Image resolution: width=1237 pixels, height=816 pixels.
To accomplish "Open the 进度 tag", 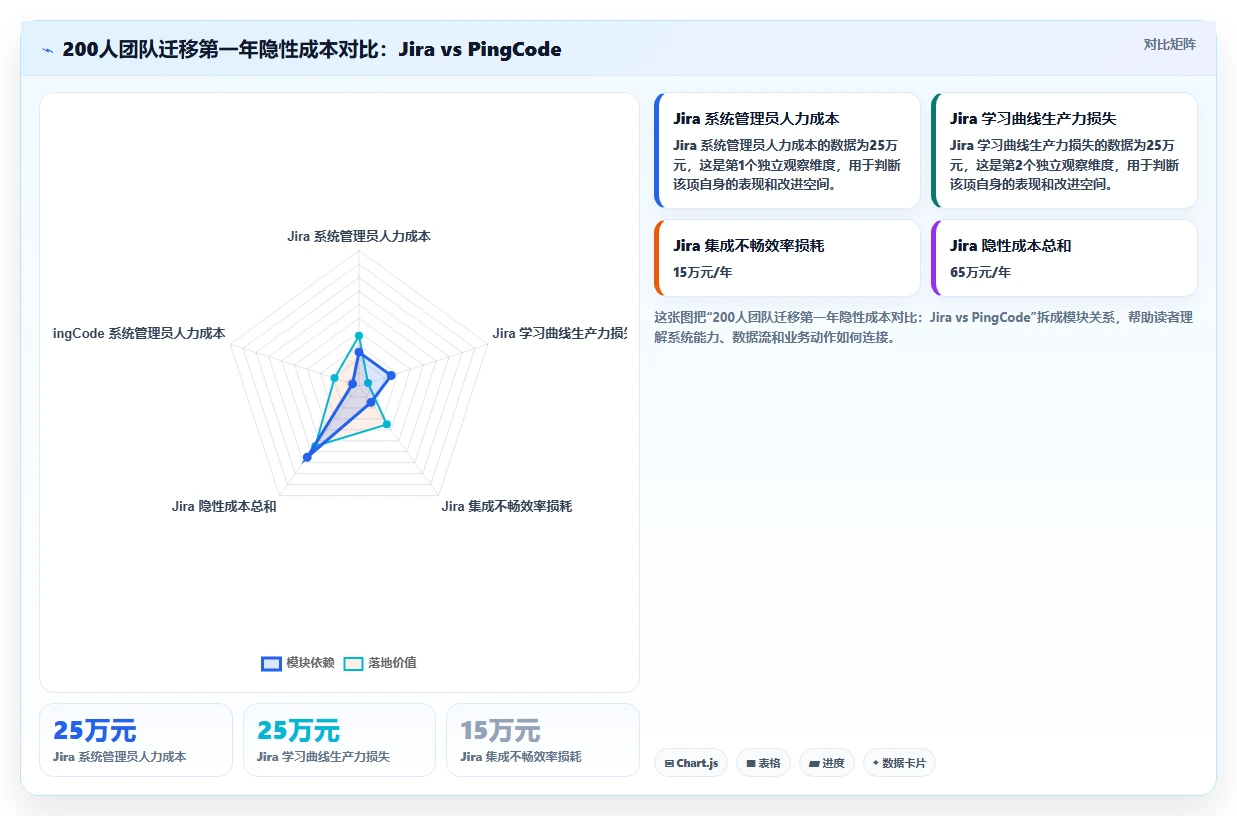I will (827, 763).
